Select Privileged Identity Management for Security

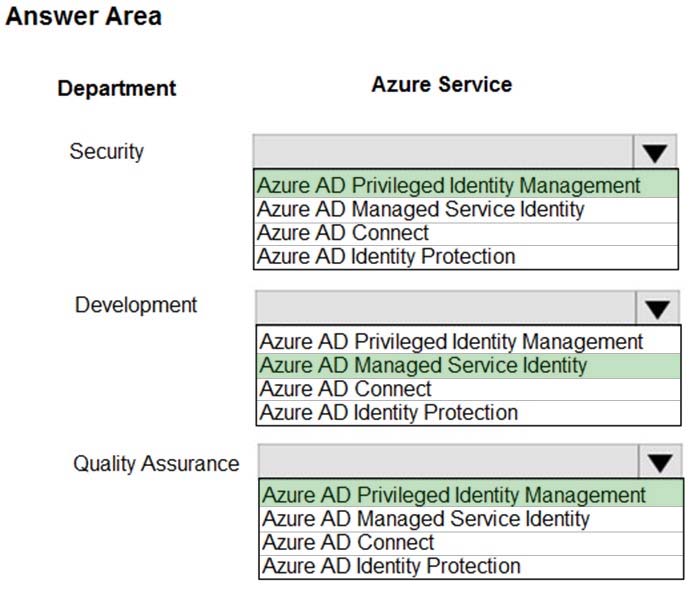(x=466, y=185)
